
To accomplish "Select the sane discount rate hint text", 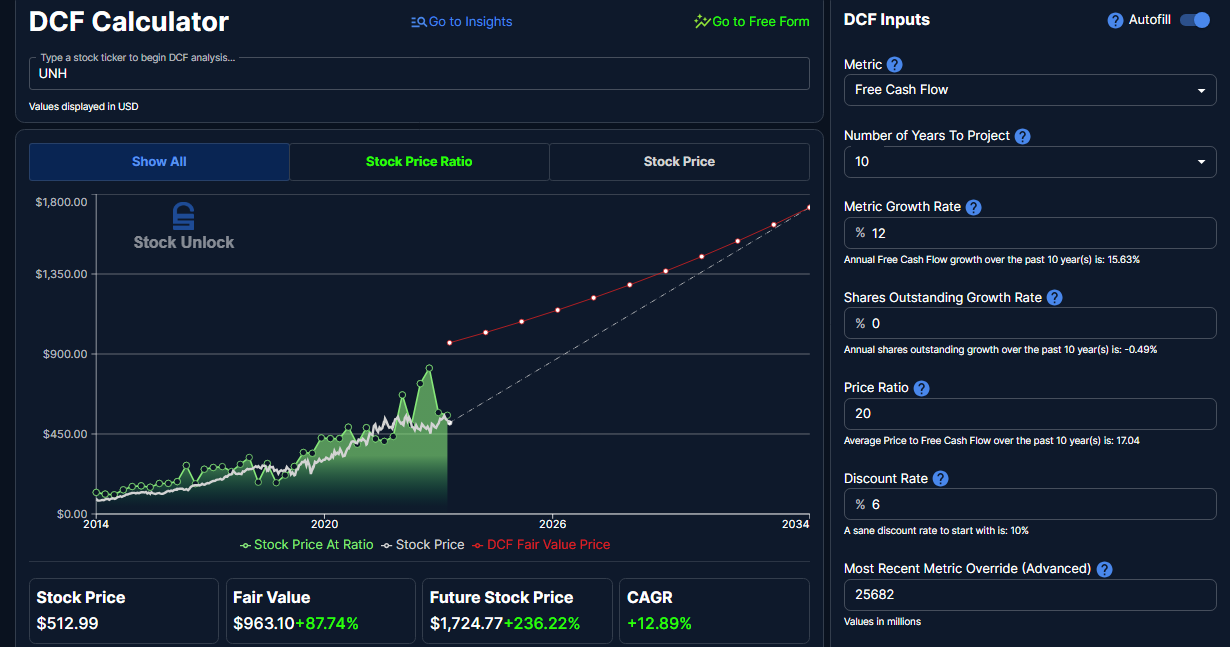I will click(936, 531).
